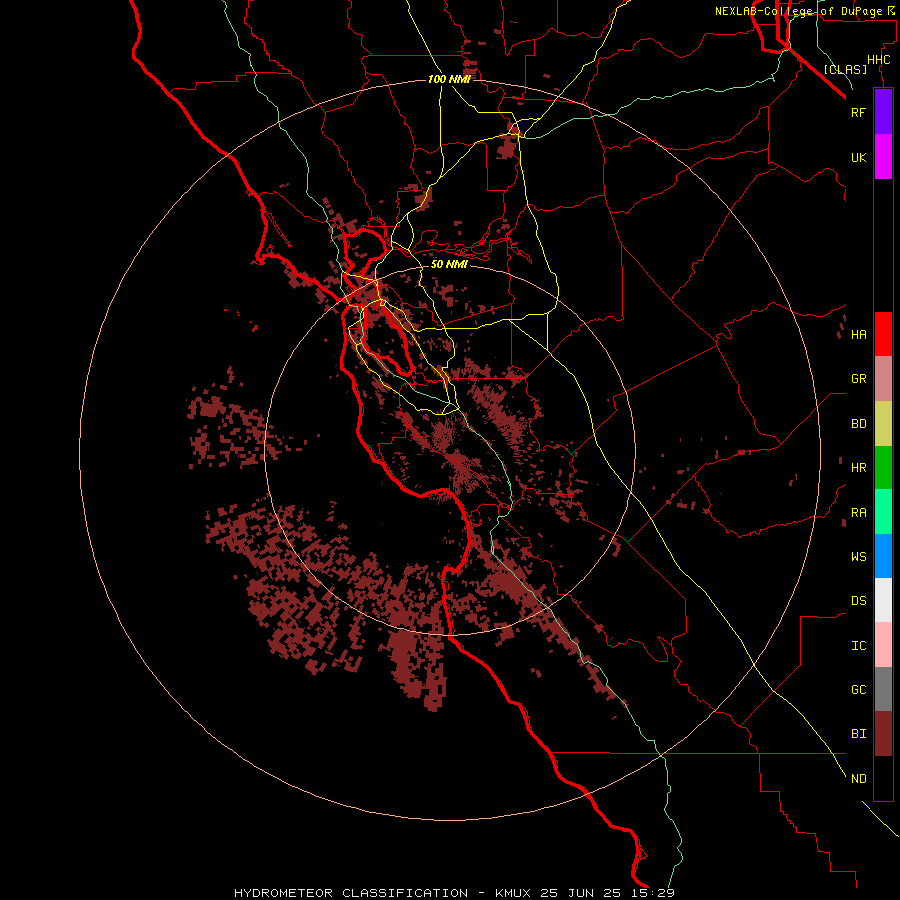Select the white DS legend swatch
The height and width of the screenshot is (900, 900).
pyautogui.click(x=883, y=600)
